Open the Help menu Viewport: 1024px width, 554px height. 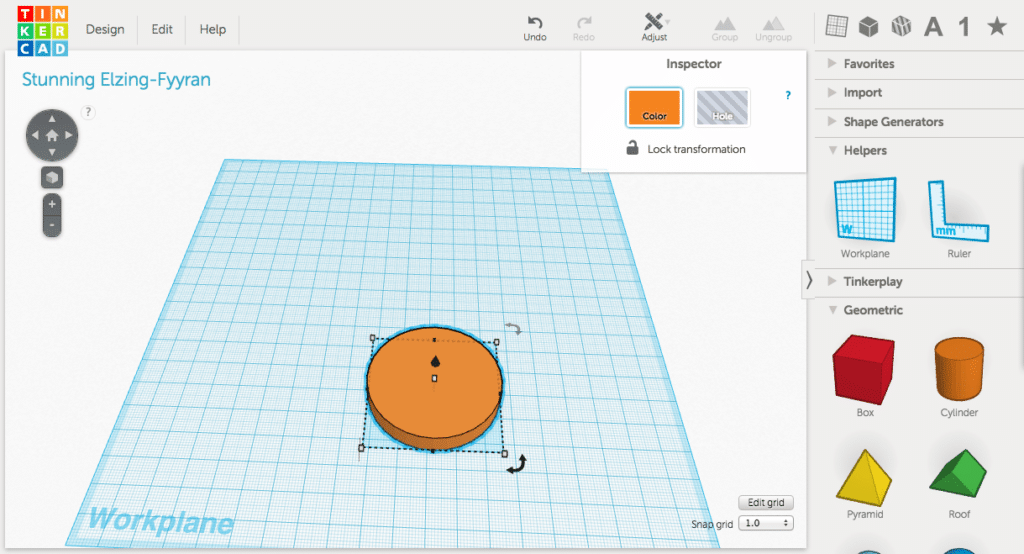point(213,29)
